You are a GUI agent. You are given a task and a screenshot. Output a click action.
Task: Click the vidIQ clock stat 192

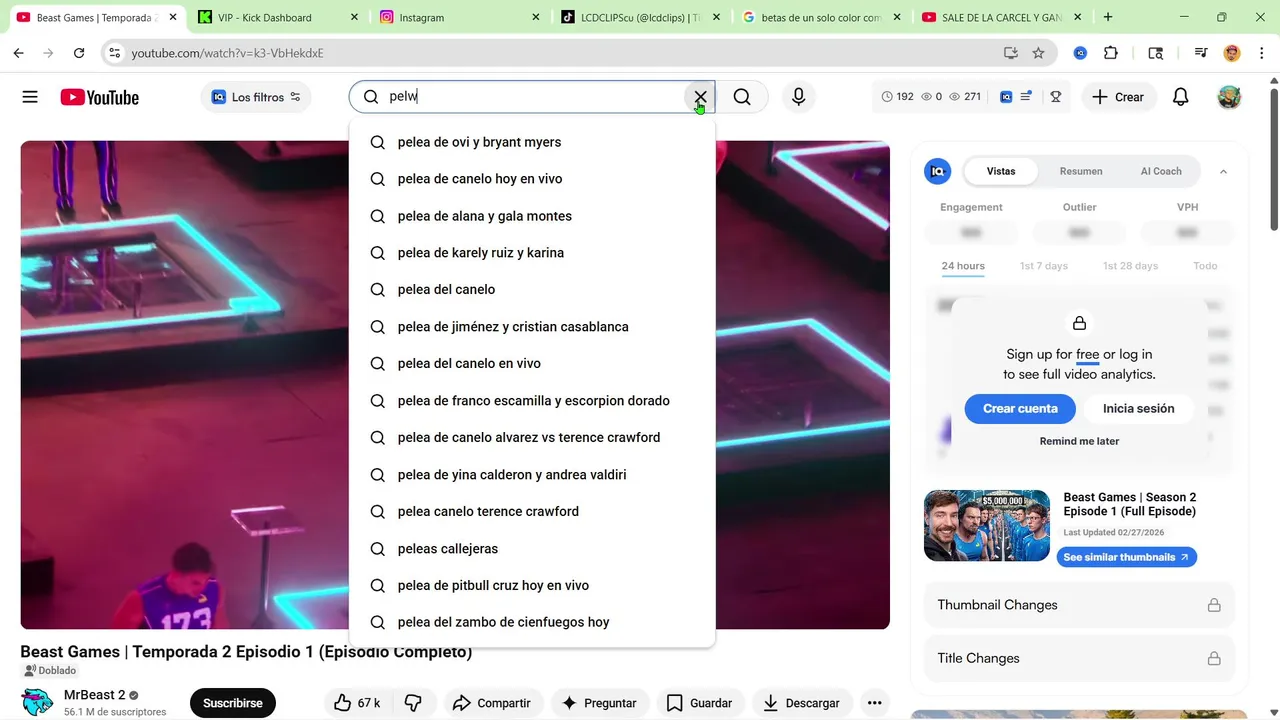(898, 97)
